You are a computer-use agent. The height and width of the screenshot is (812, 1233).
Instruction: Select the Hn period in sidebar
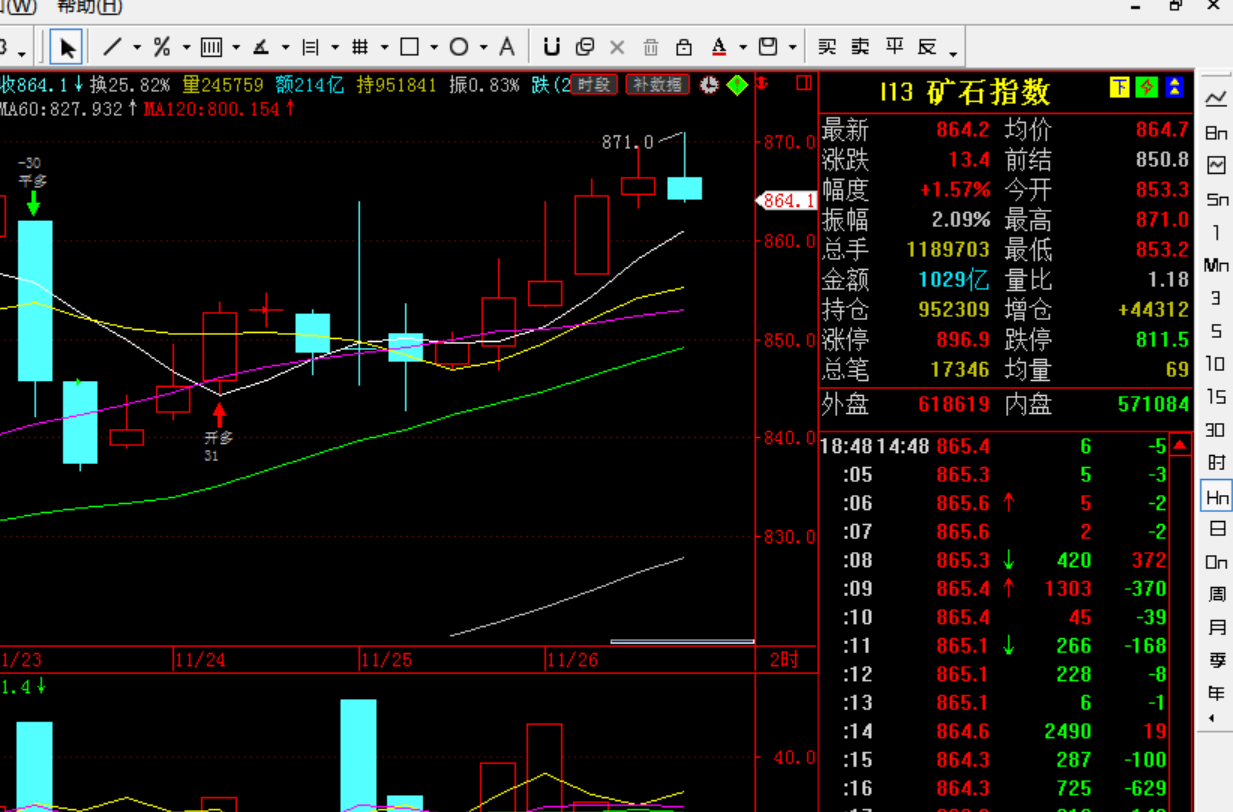pos(1216,496)
